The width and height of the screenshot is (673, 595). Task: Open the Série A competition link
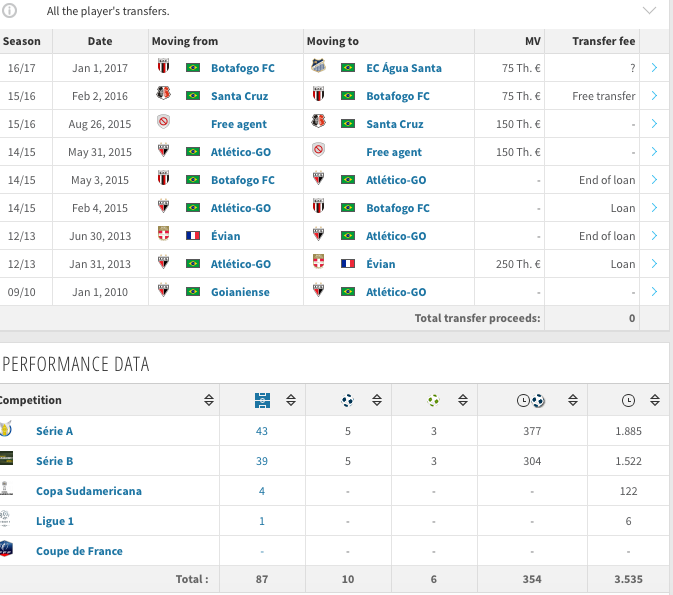pos(54,431)
